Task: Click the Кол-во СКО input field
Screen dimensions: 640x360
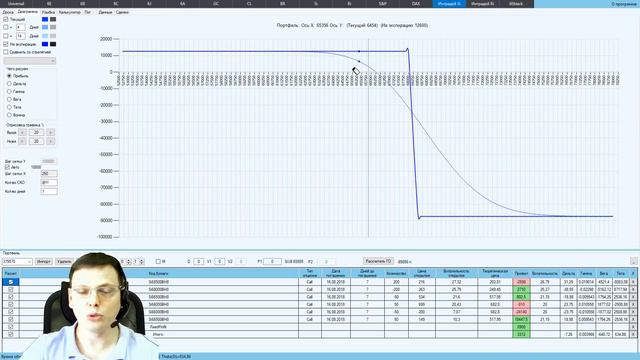Action: point(49,182)
